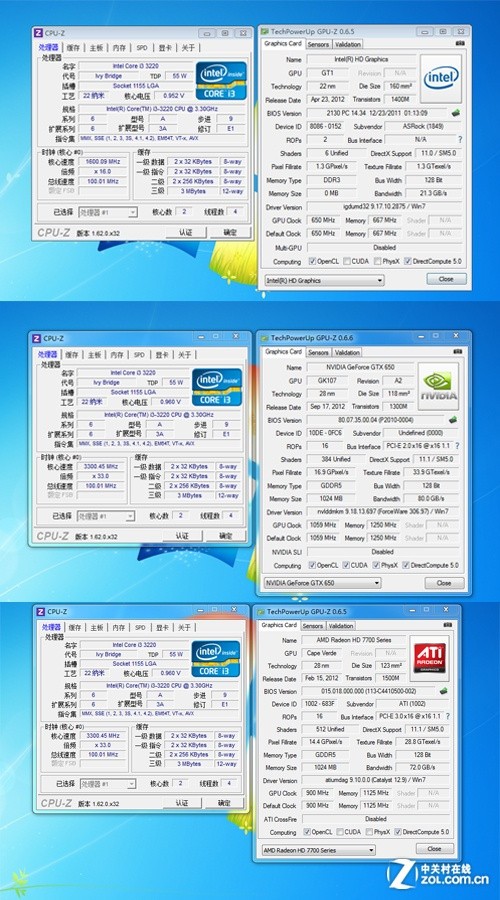Click the NVIDIA logo in the GPU-Z window

438,386
